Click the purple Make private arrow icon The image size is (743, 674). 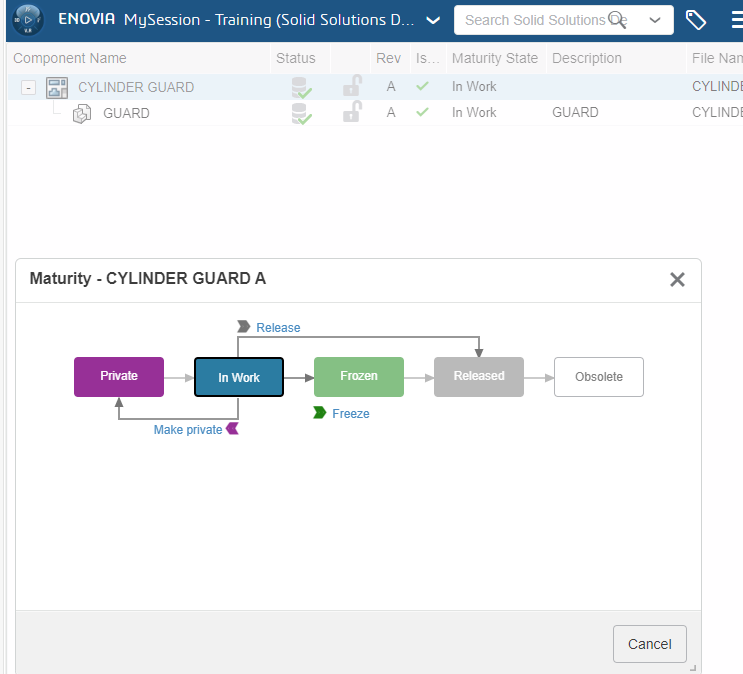click(x=233, y=429)
